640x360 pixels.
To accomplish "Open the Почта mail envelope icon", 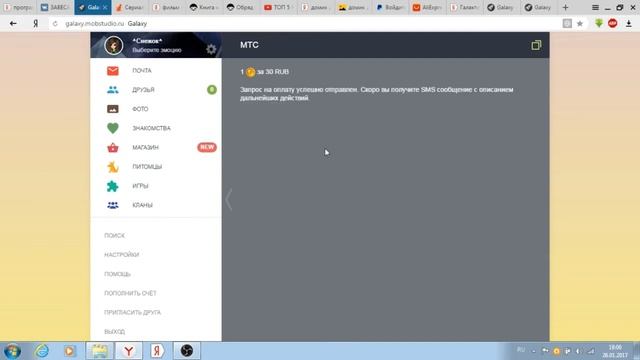I will [x=113, y=71].
